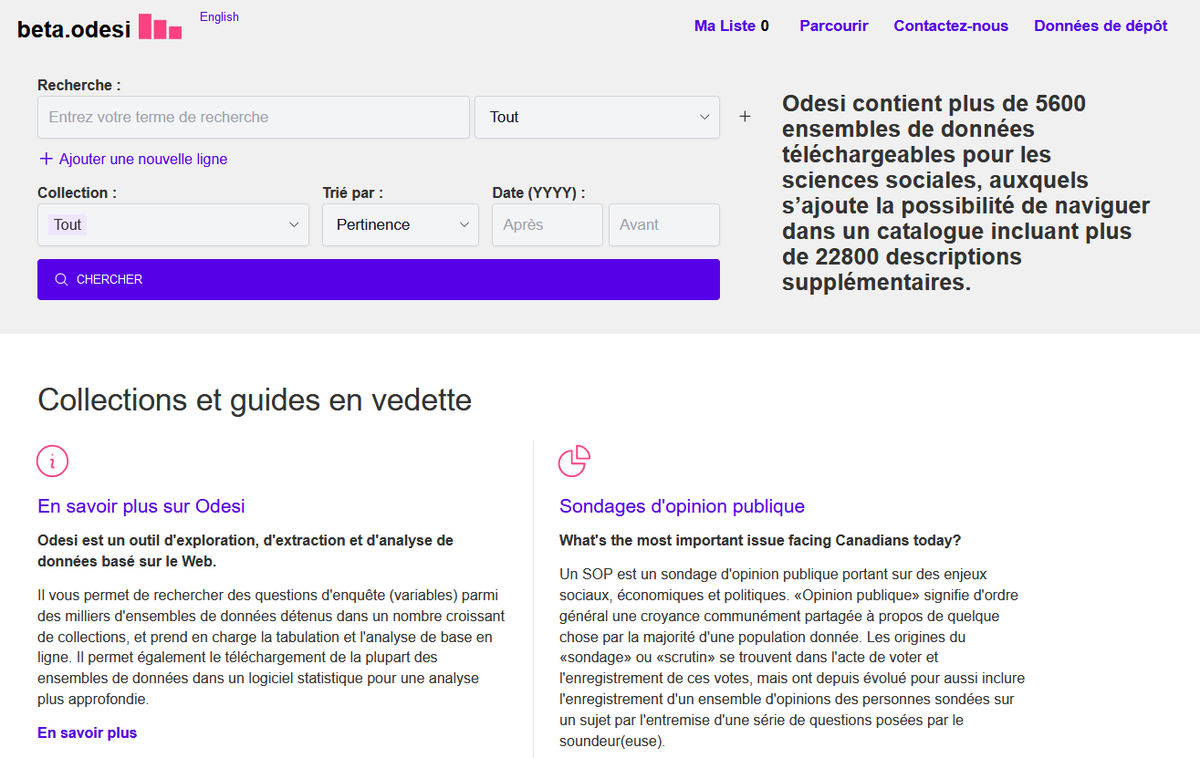
Task: Click the plus icon beside the Tout field selector
Action: pos(745,117)
